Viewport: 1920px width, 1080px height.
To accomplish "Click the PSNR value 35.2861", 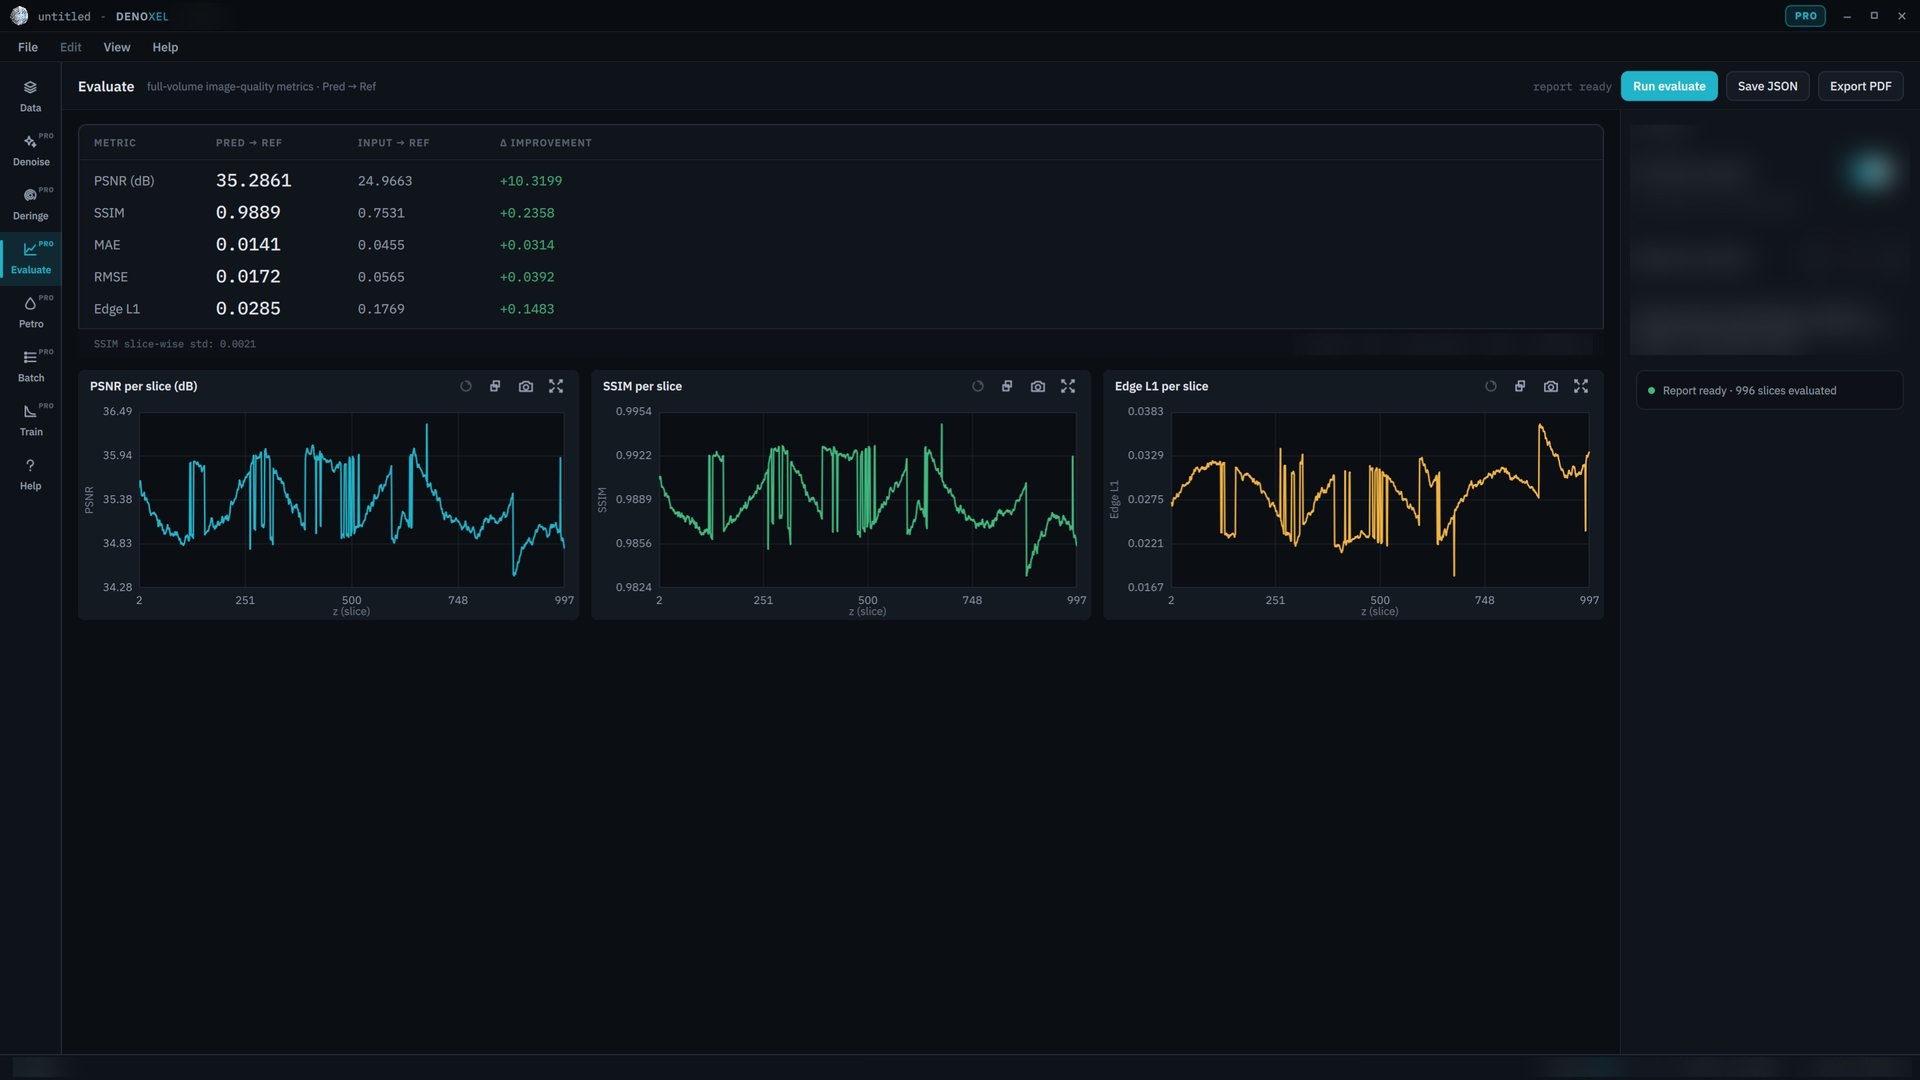I will [x=253, y=181].
